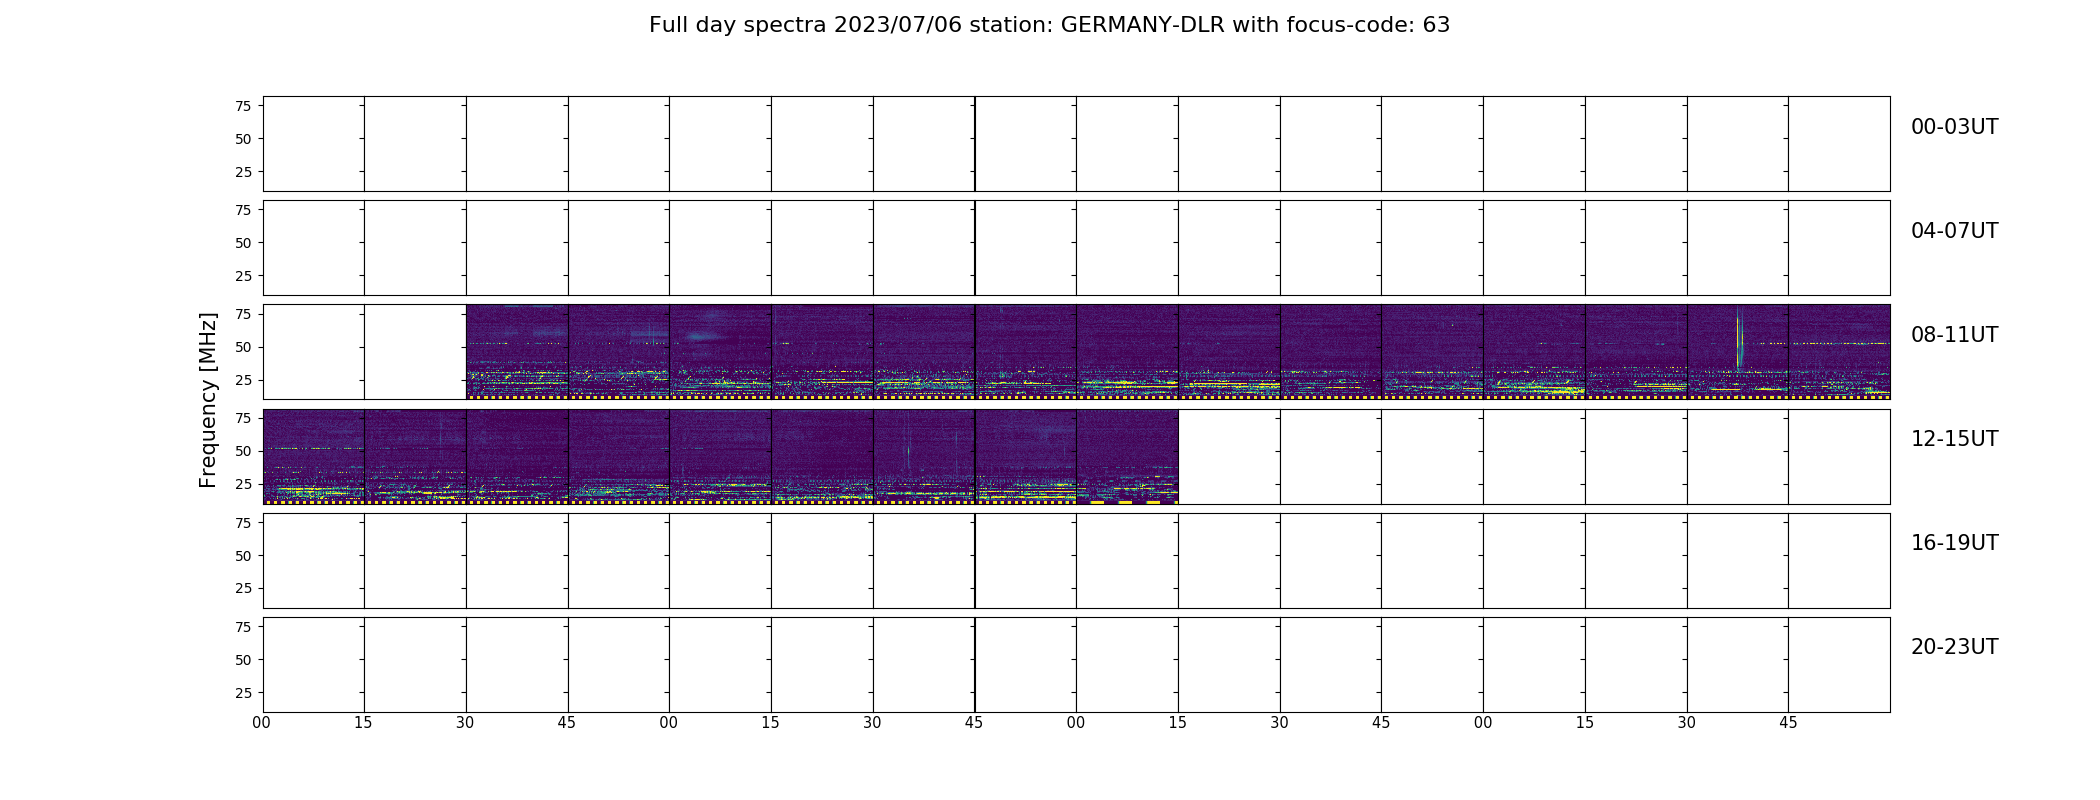Screen dimensions: 2100x800
Task: Click the "04-07UT" row label
Action: tap(1954, 231)
